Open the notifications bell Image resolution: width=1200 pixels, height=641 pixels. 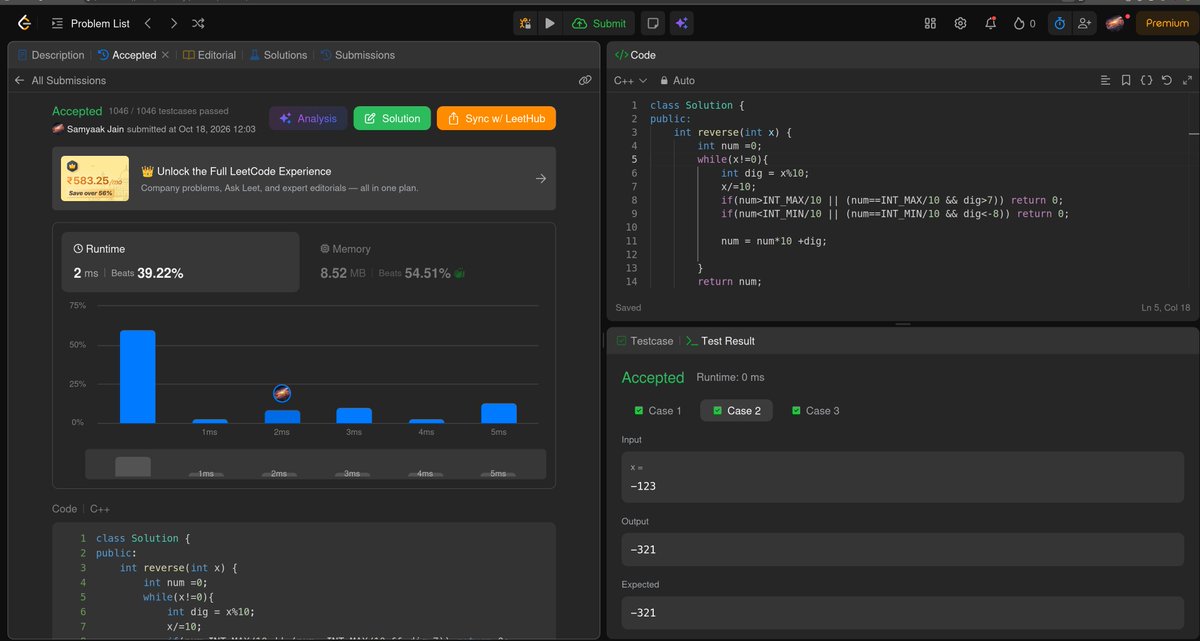tap(990, 23)
